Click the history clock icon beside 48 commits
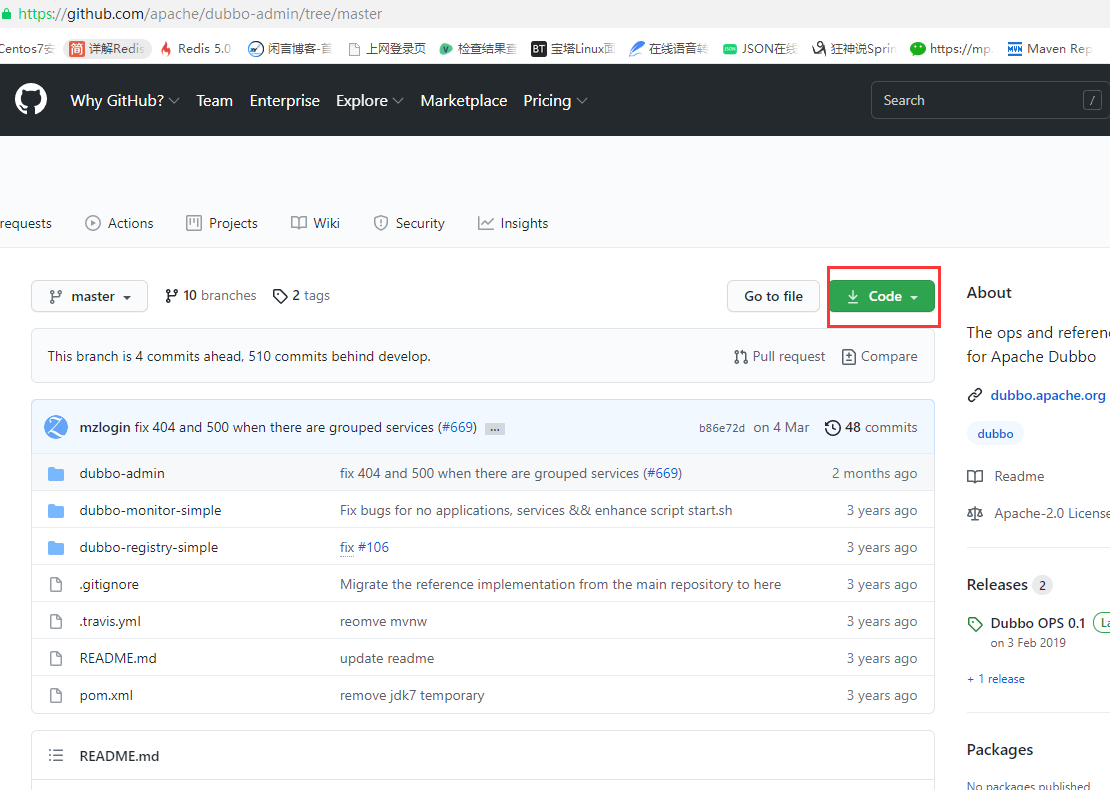 [x=832, y=428]
